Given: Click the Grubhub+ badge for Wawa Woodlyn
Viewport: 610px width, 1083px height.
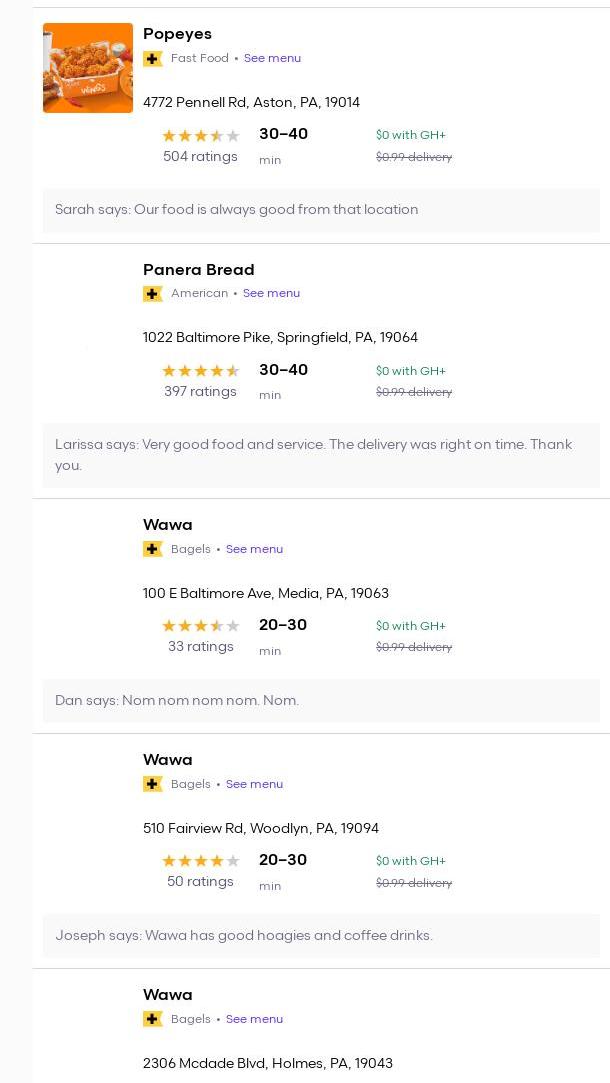Looking at the screenshot, I should click(153, 784).
